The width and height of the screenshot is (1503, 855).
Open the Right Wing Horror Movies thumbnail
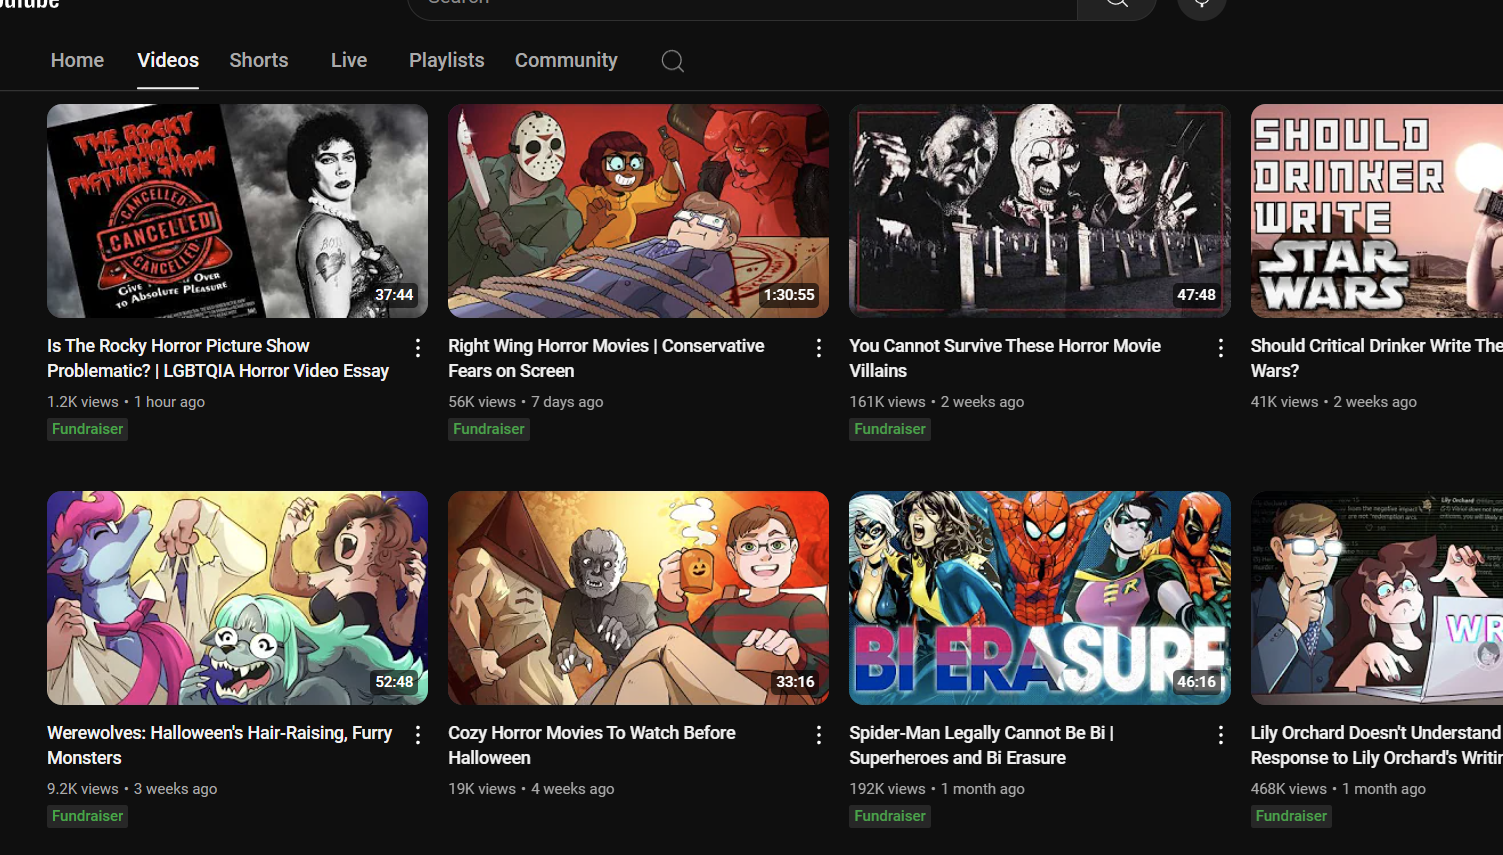click(x=638, y=211)
